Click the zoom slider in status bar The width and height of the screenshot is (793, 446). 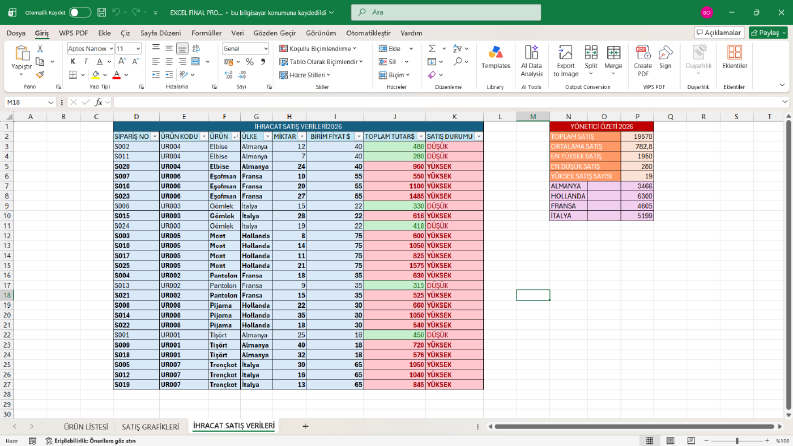(x=737, y=441)
